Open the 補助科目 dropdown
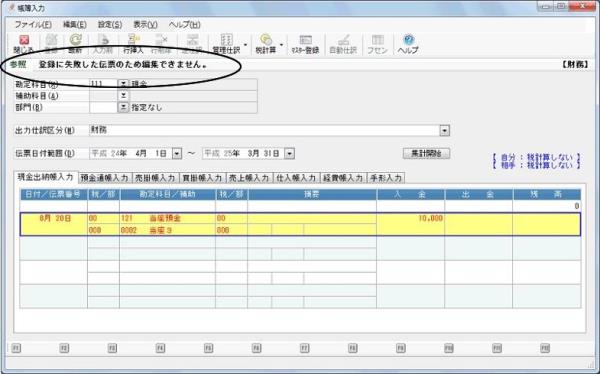 [123, 95]
